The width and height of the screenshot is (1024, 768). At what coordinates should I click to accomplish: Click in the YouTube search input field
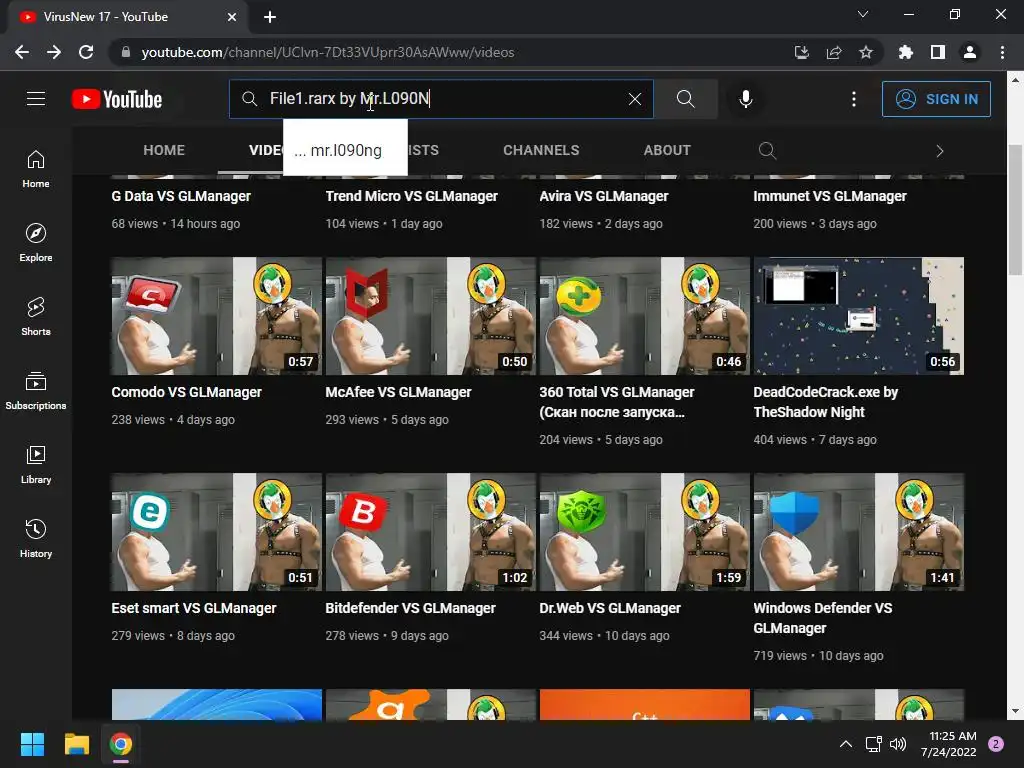point(441,99)
